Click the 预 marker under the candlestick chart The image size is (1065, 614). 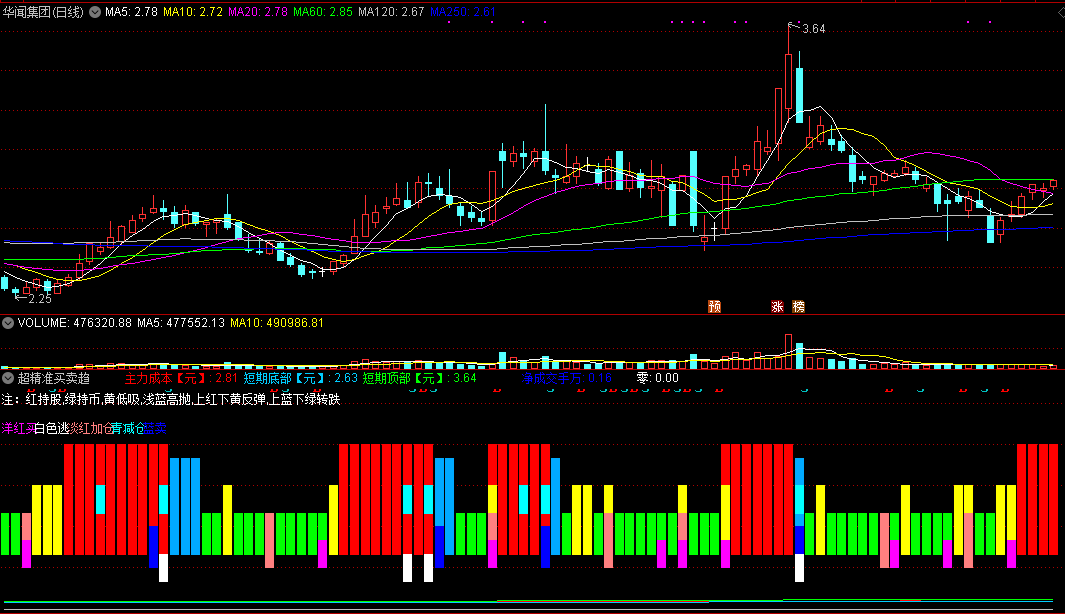tap(715, 307)
